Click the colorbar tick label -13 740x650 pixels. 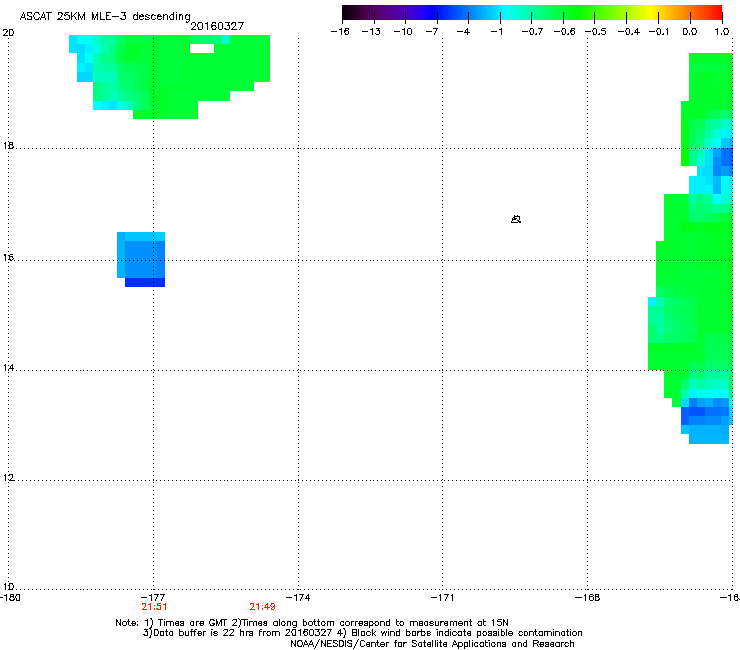tap(371, 32)
